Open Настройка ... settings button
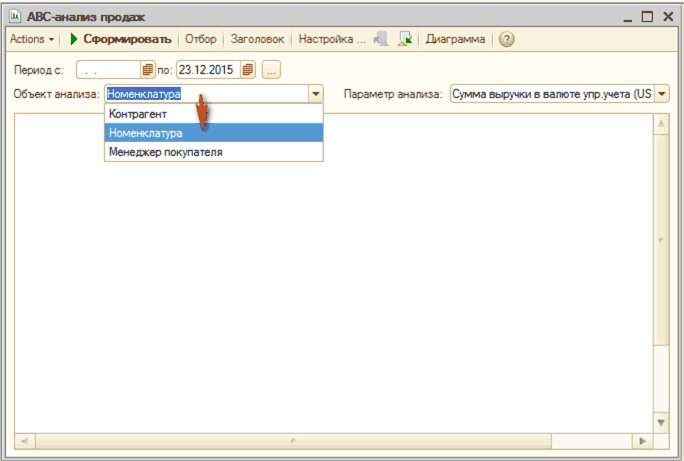Image resolution: width=684 pixels, height=461 pixels. coord(332,40)
